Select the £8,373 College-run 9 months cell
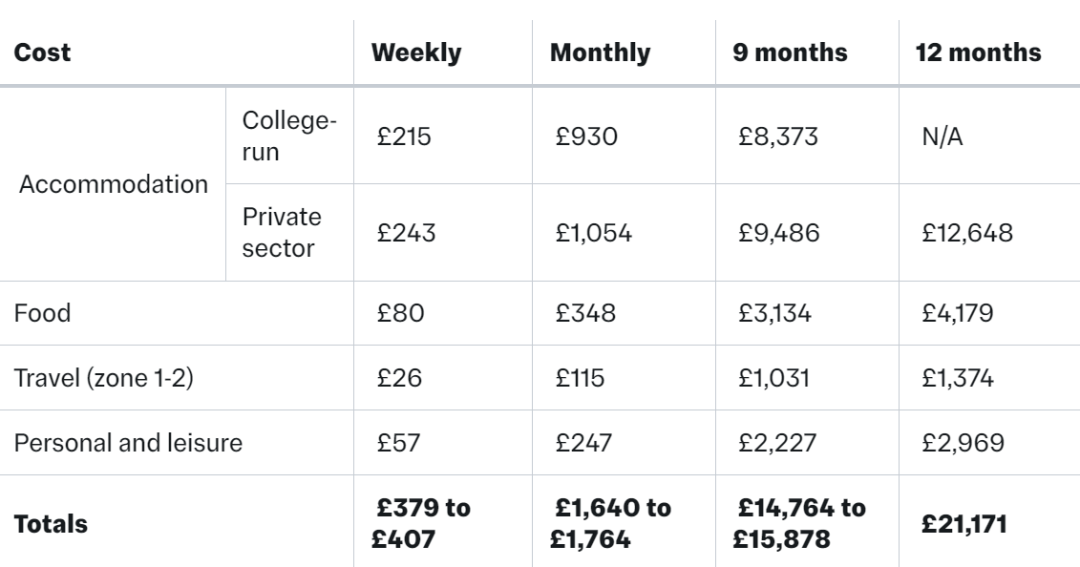 [777, 137]
